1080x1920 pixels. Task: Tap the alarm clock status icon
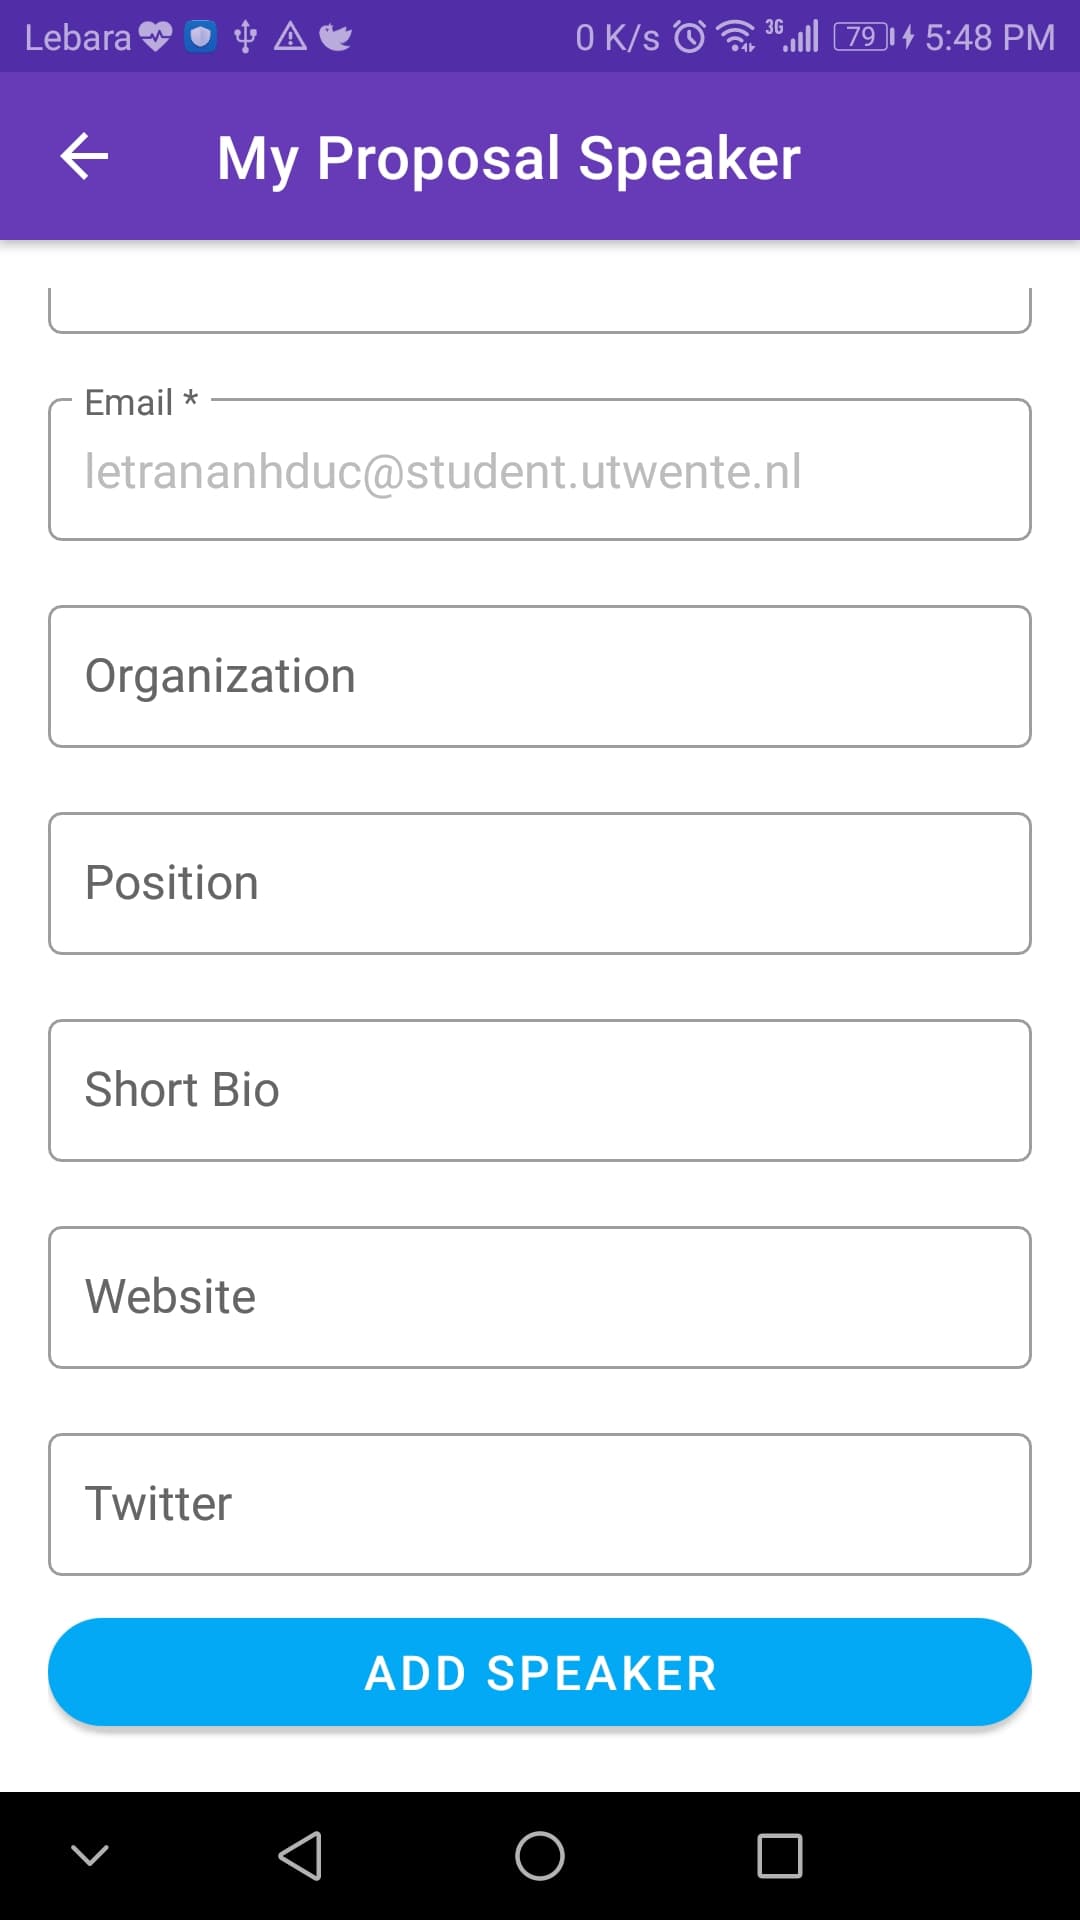pyautogui.click(x=689, y=38)
